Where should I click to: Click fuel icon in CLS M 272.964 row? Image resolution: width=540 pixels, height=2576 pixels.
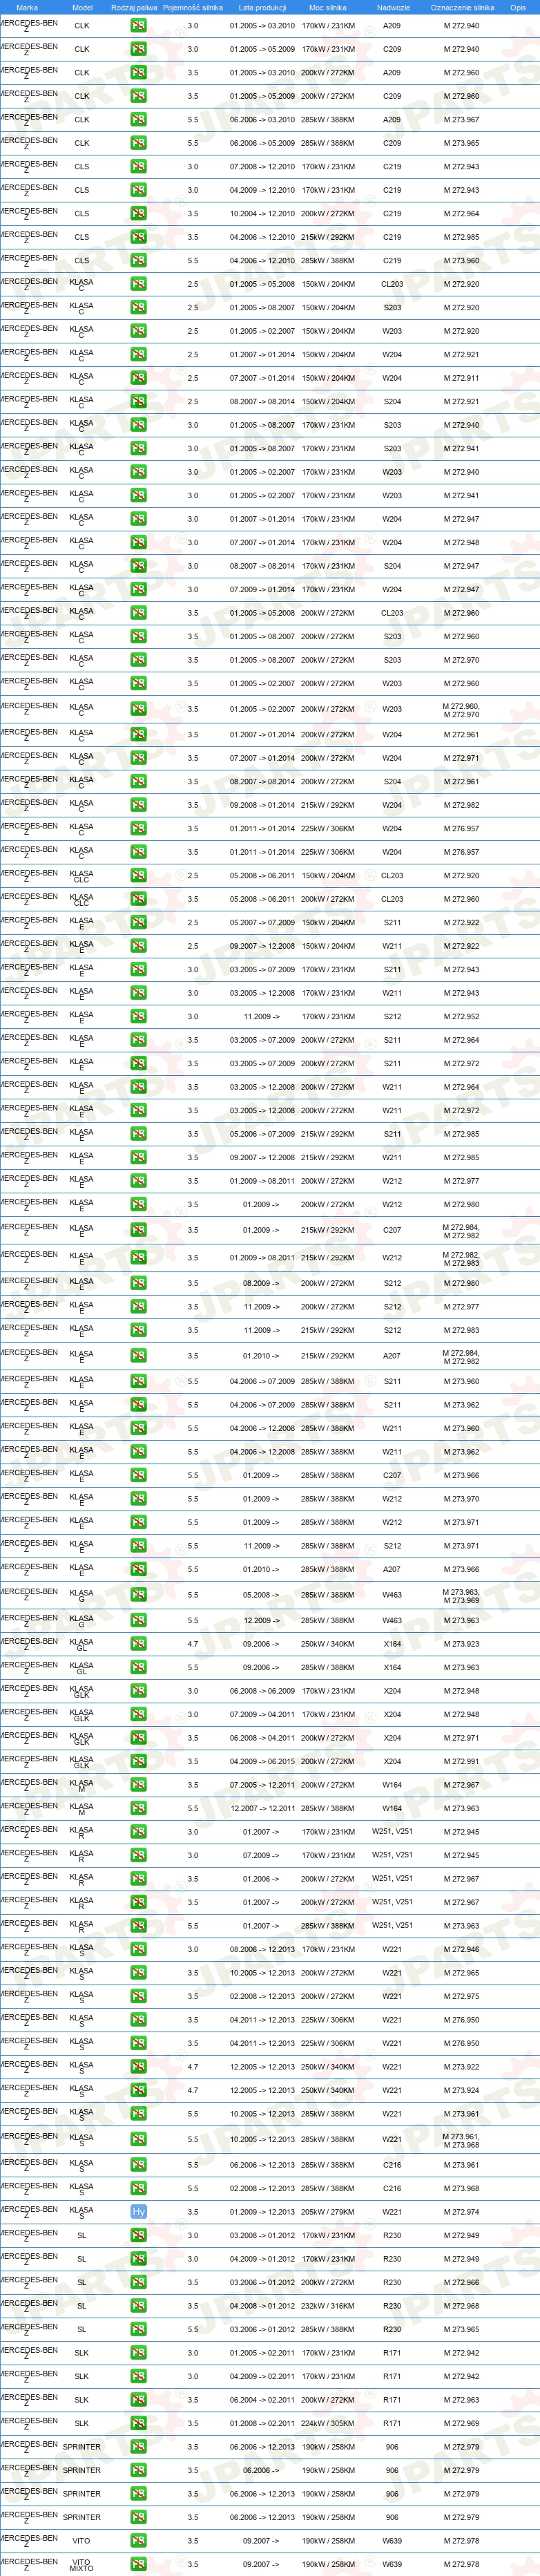tap(138, 213)
